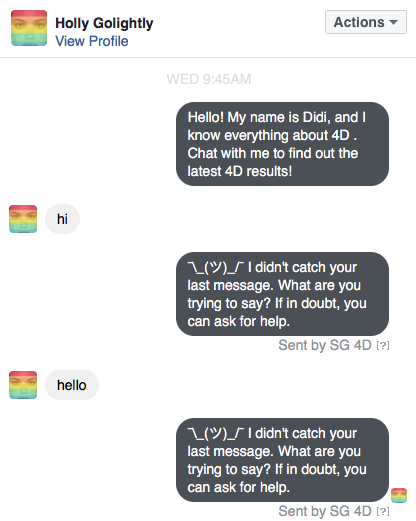
Task: Open the View Profile link
Action: pos(92,41)
